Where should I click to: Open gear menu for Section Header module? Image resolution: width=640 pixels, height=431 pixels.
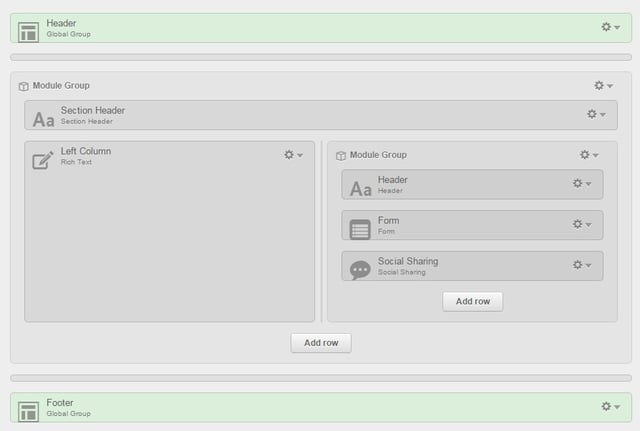(596, 114)
